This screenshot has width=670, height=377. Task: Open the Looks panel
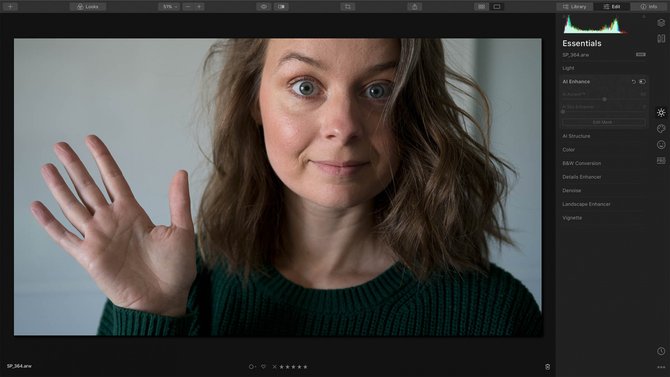click(88, 6)
